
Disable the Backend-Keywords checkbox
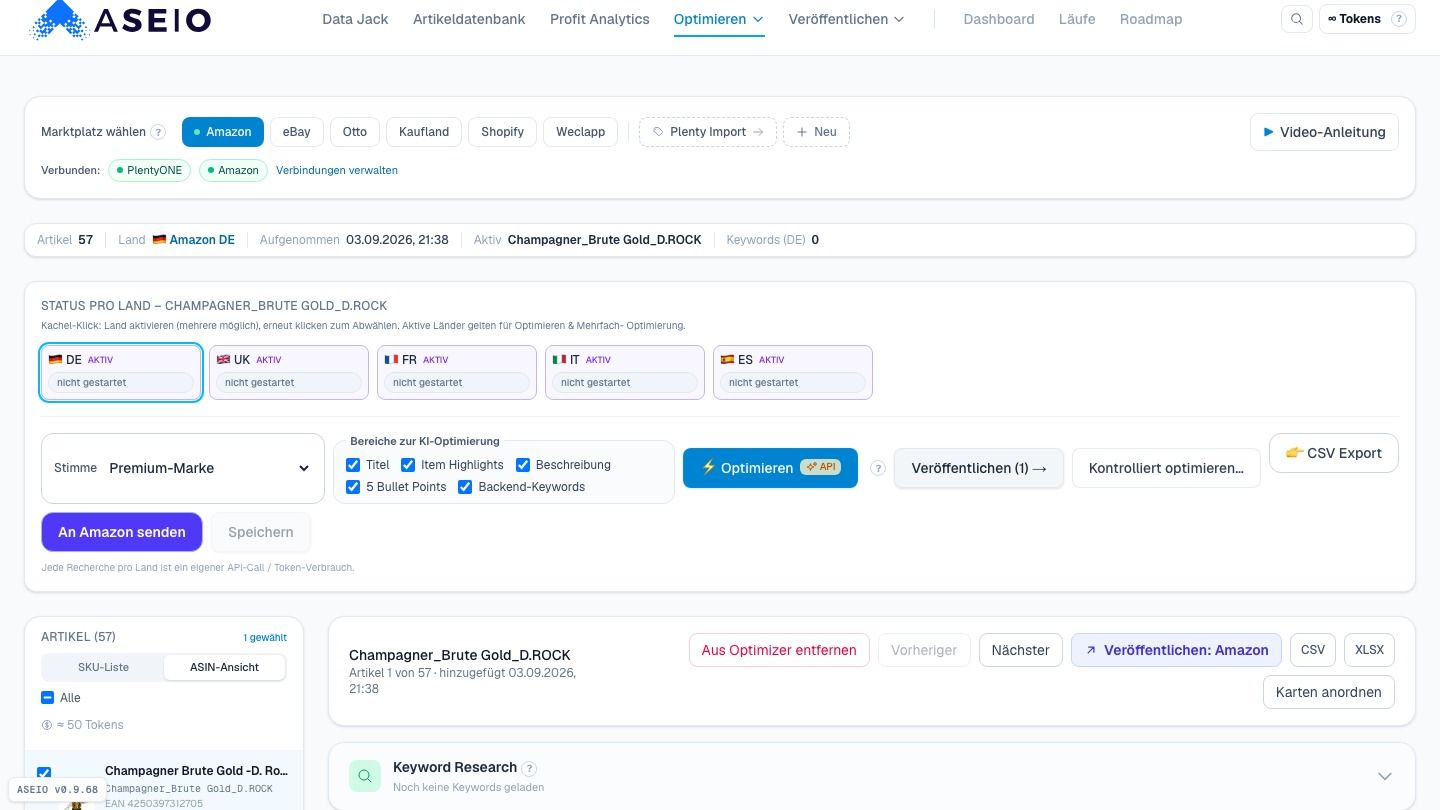tap(465, 487)
